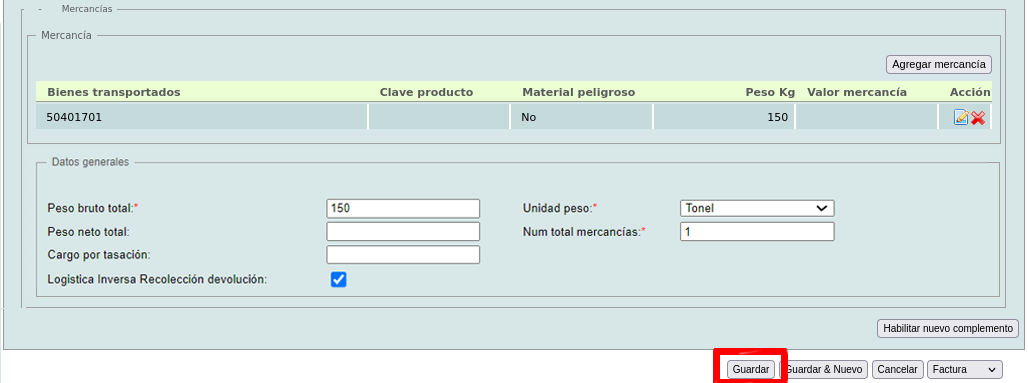The width and height of the screenshot is (1028, 383).
Task: Open the Unidad peso dropdown
Action: (757, 209)
